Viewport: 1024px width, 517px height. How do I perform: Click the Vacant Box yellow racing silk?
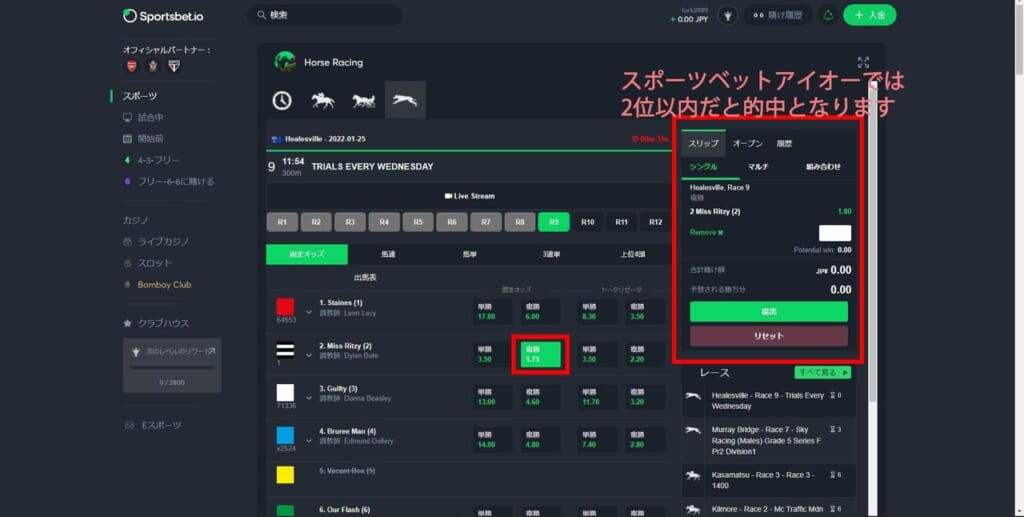[x=285, y=475]
